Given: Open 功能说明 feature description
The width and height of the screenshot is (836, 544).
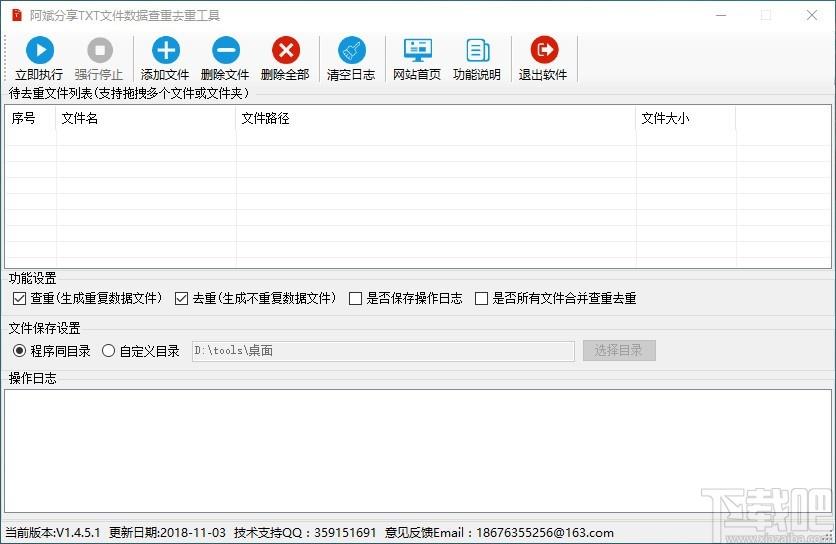Looking at the screenshot, I should click(x=477, y=58).
